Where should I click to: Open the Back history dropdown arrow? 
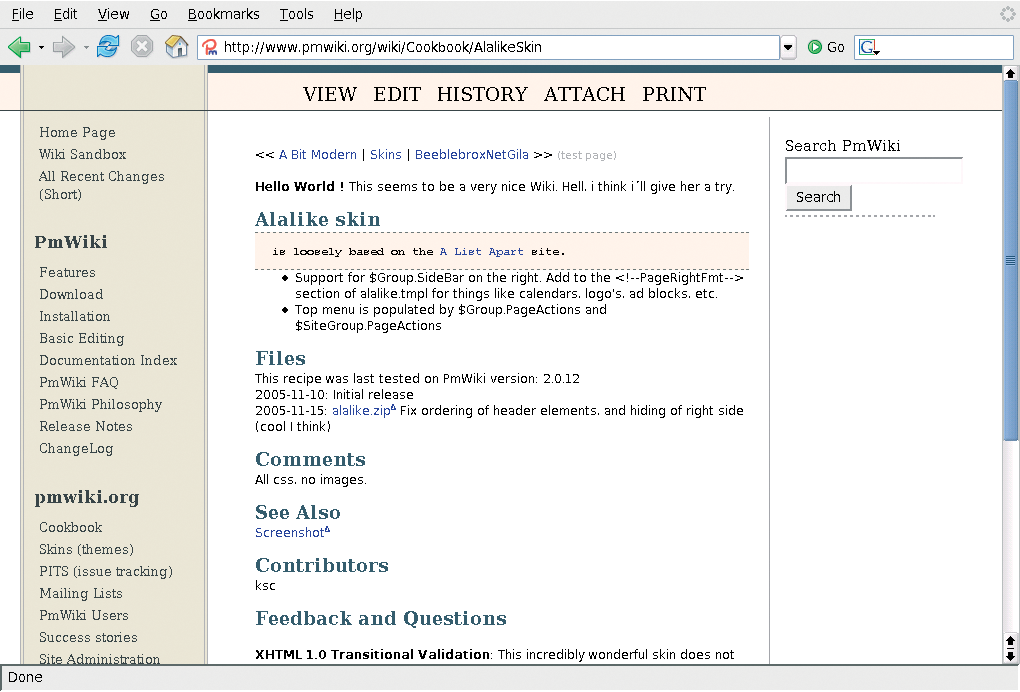coord(41,47)
